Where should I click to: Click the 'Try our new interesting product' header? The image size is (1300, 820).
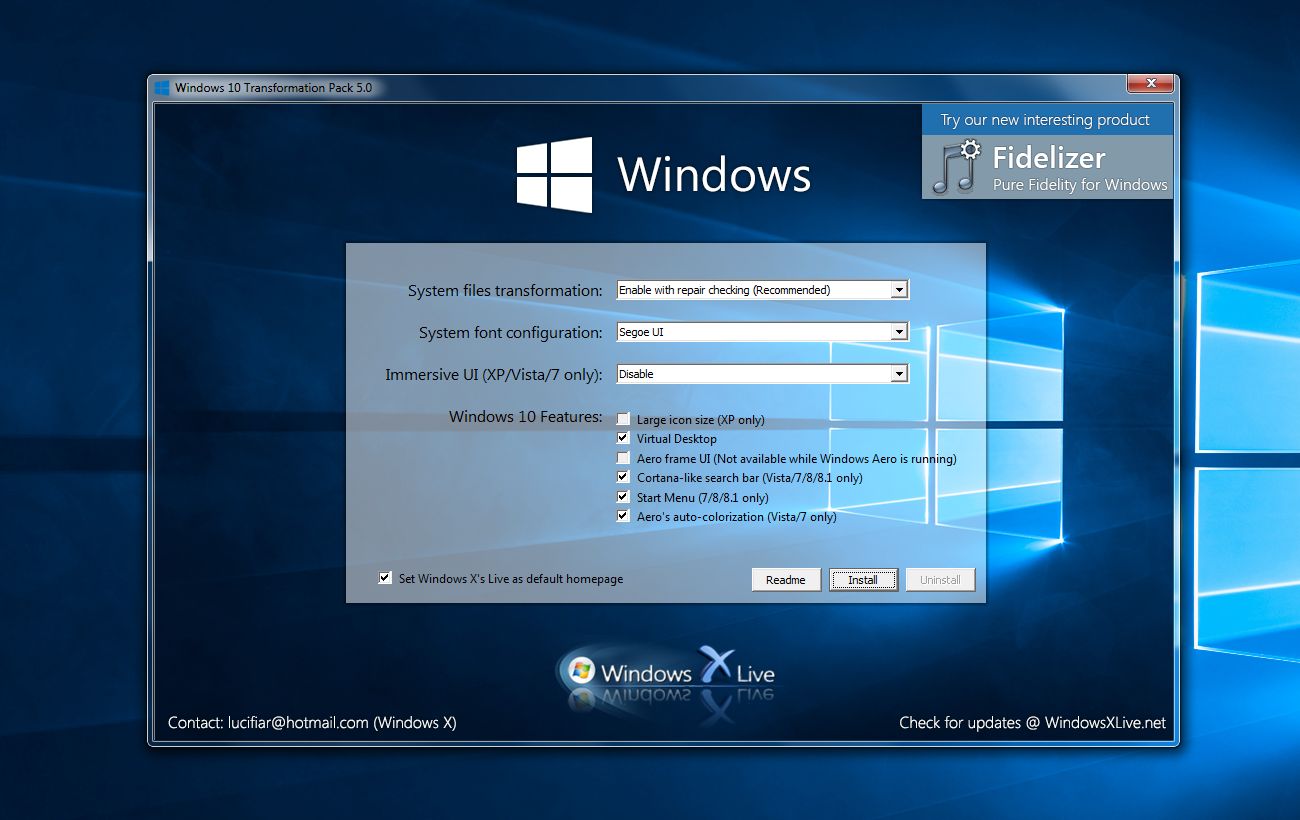coord(1045,120)
